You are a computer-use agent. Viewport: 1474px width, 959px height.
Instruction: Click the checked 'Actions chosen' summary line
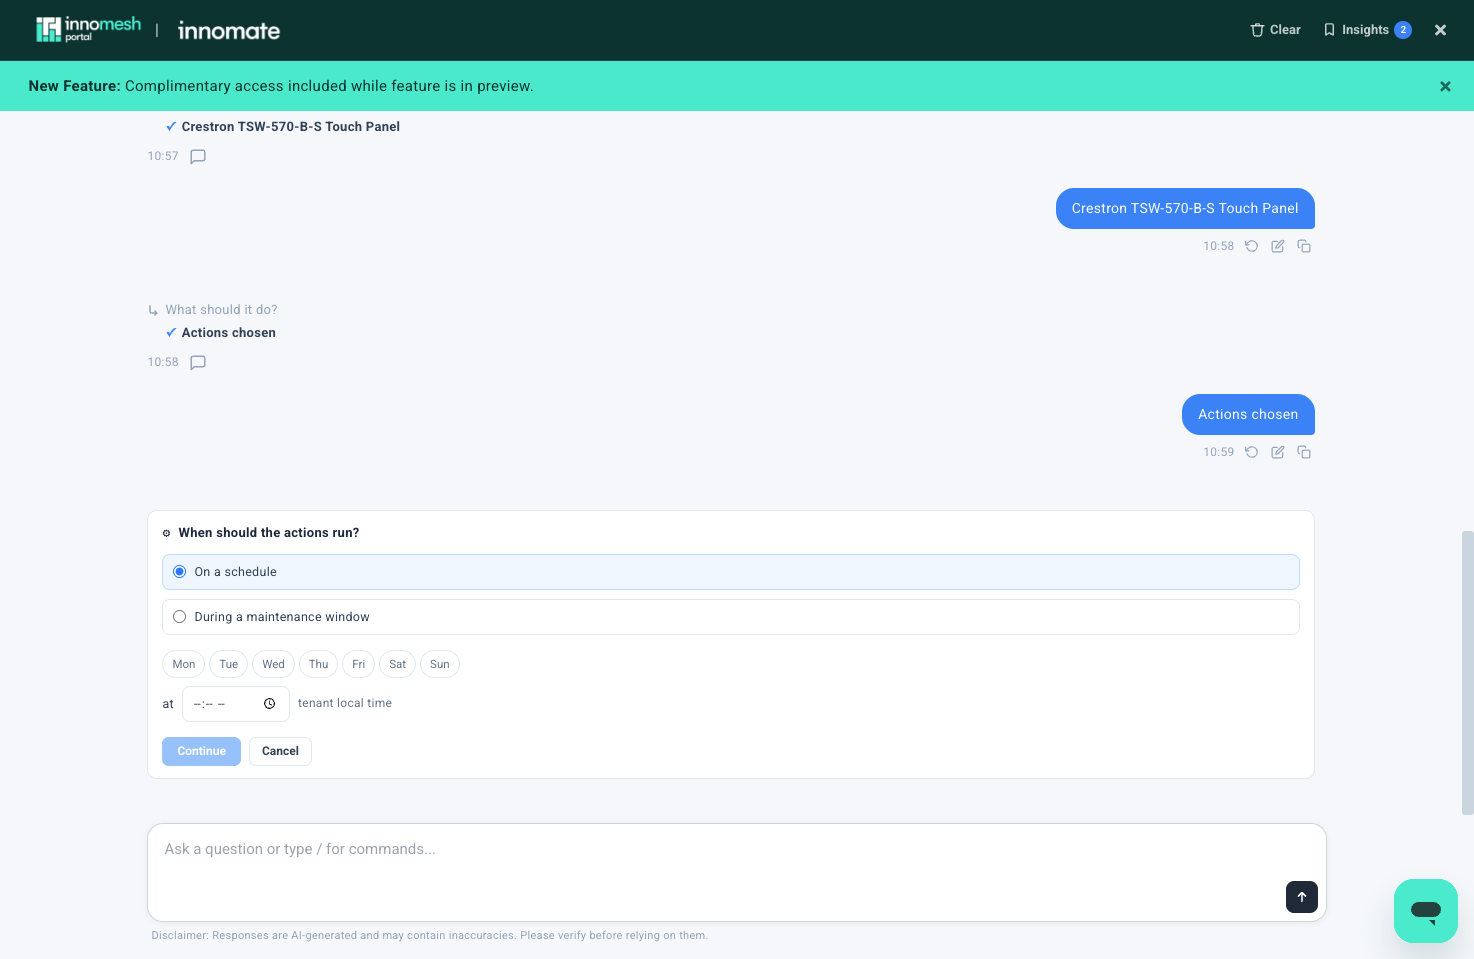point(221,333)
